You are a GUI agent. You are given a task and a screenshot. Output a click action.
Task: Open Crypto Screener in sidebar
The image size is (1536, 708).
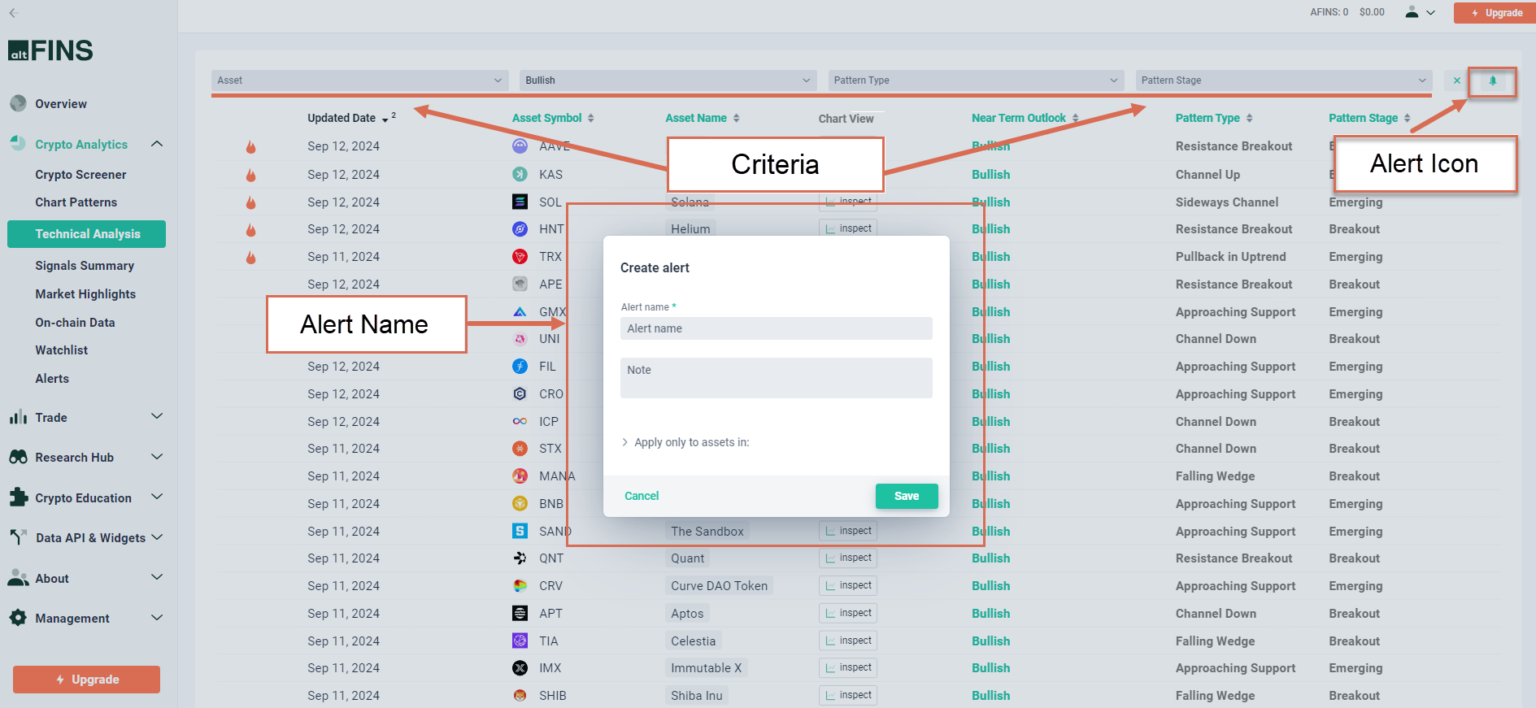pos(80,174)
